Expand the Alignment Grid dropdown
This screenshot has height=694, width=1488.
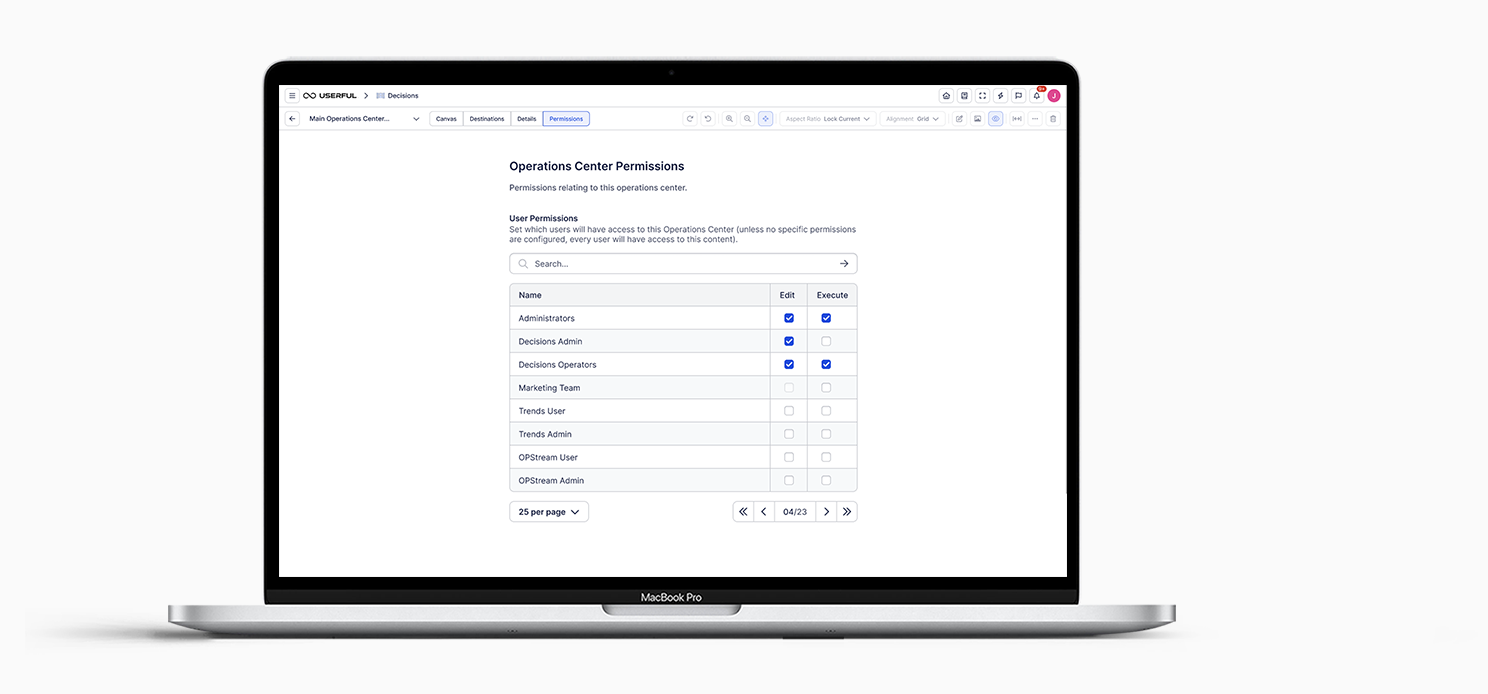click(912, 119)
